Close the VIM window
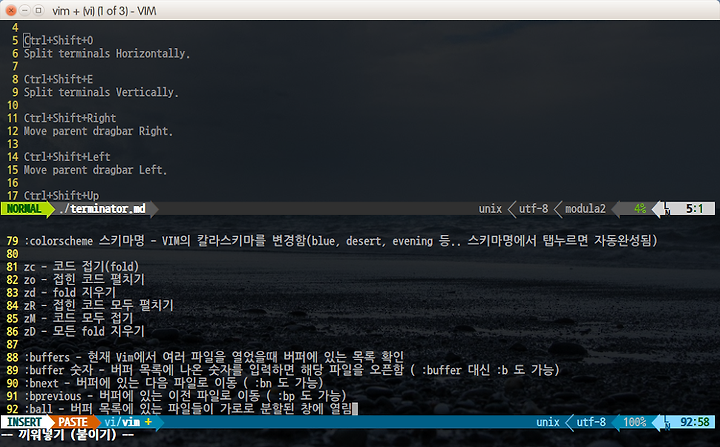 pos(11,10)
